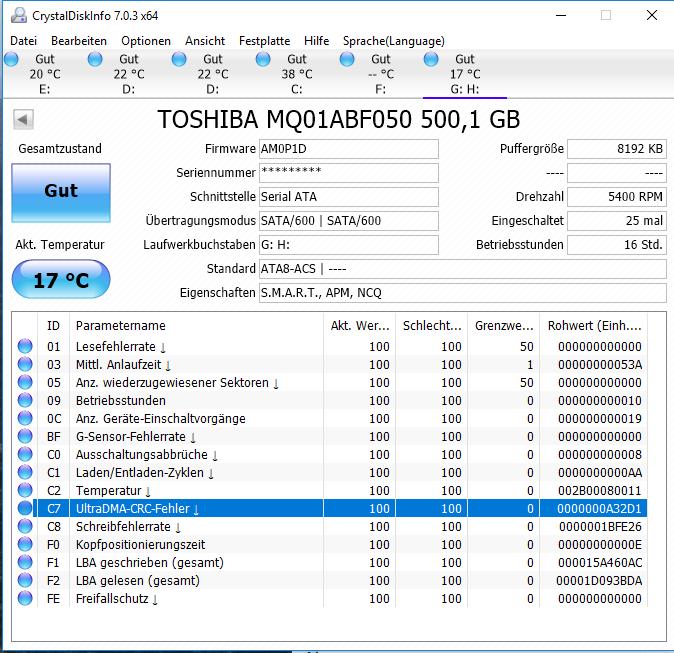The height and width of the screenshot is (653, 674).
Task: Click status icon of G-Sensor-Fehlerrate row
Action: 25,436
